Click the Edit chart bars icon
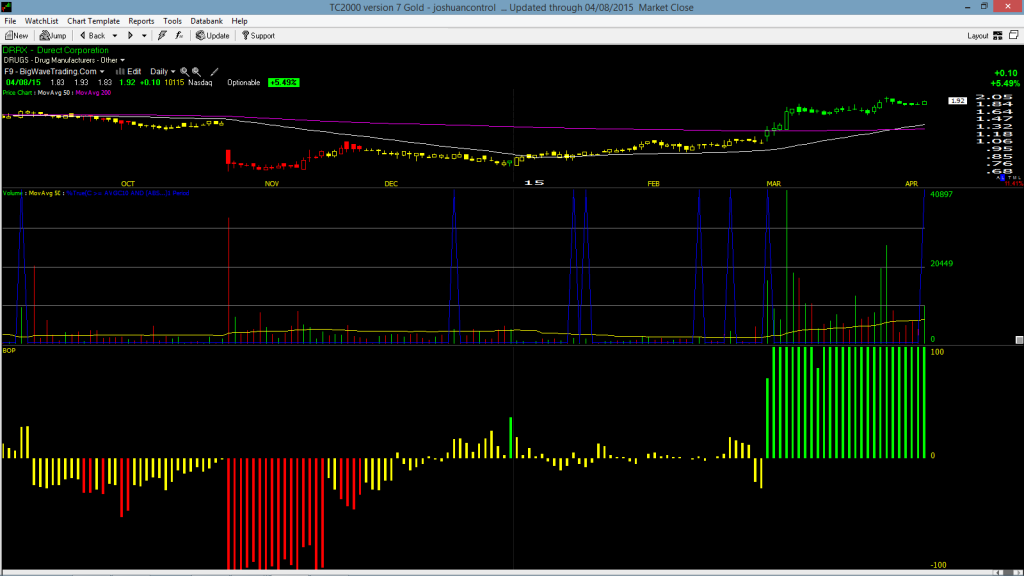 click(120, 72)
